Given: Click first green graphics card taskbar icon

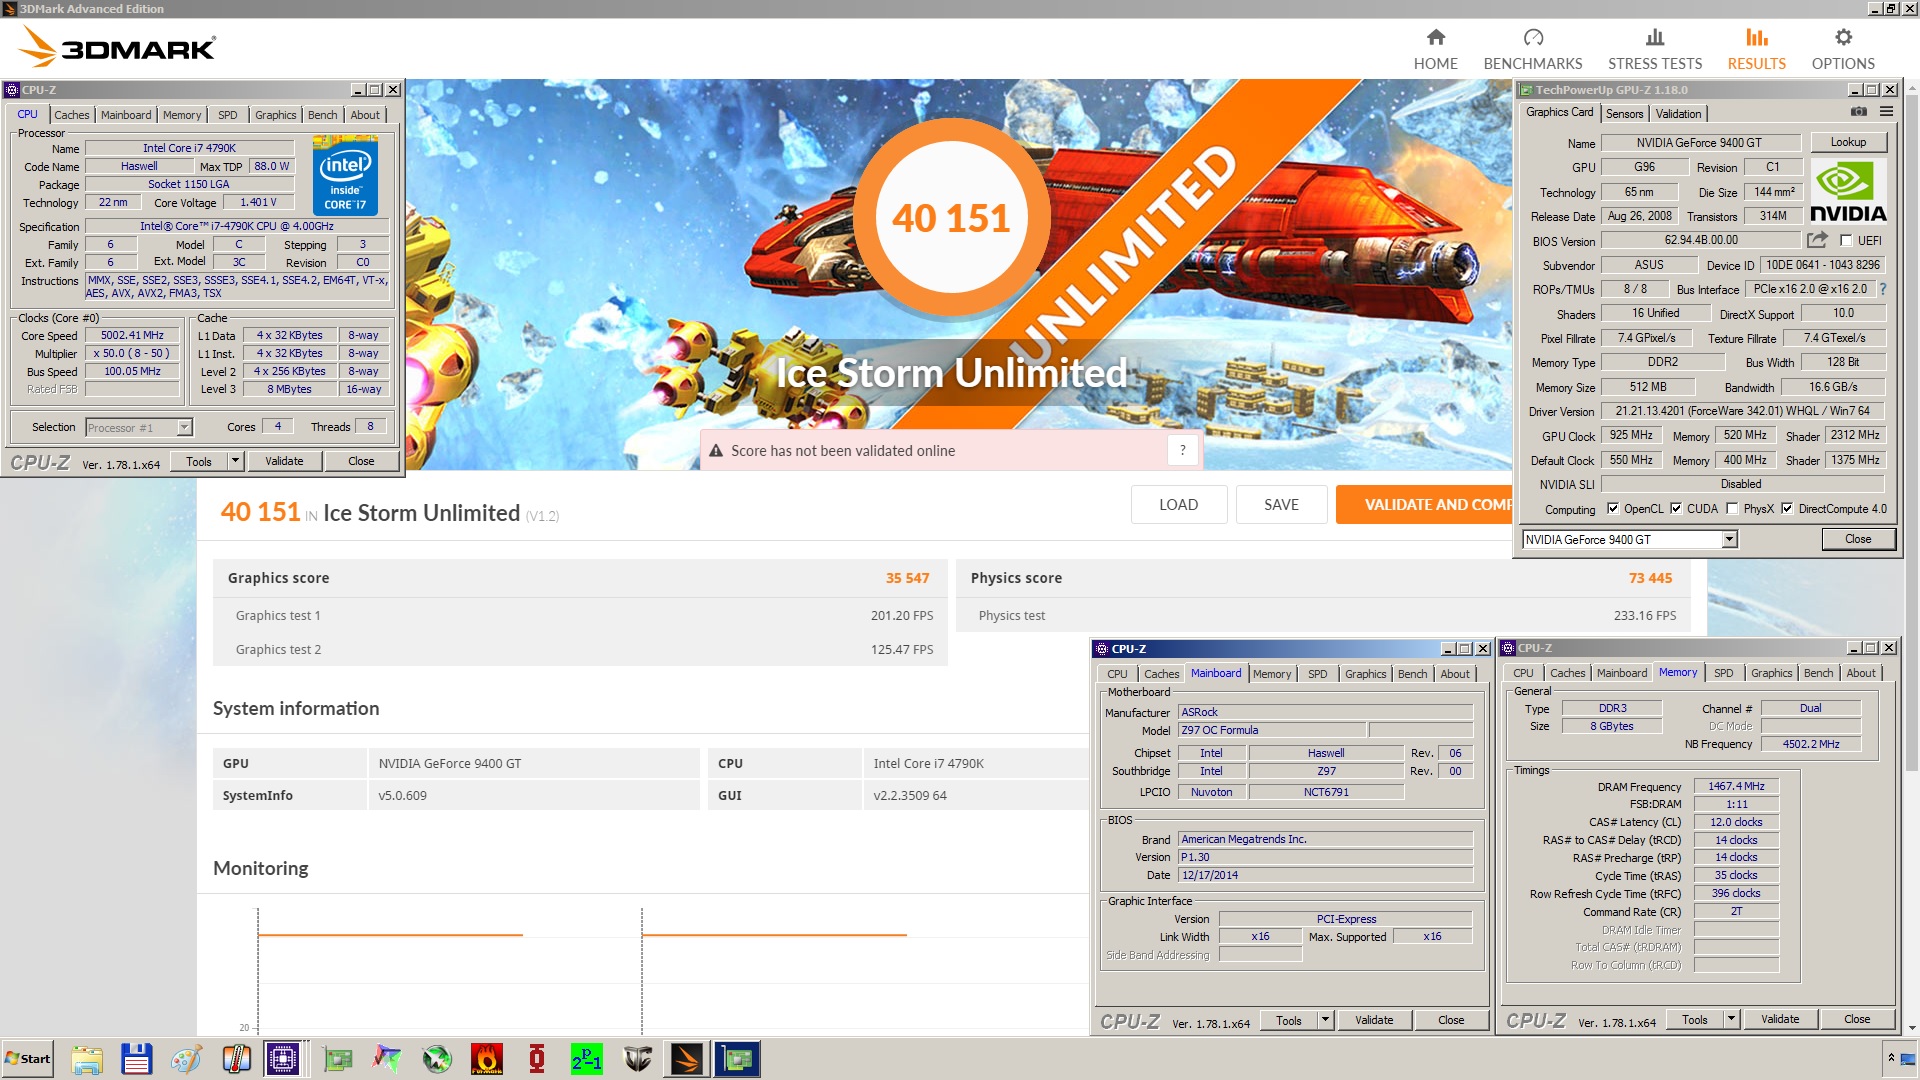Looking at the screenshot, I should pos(337,1059).
